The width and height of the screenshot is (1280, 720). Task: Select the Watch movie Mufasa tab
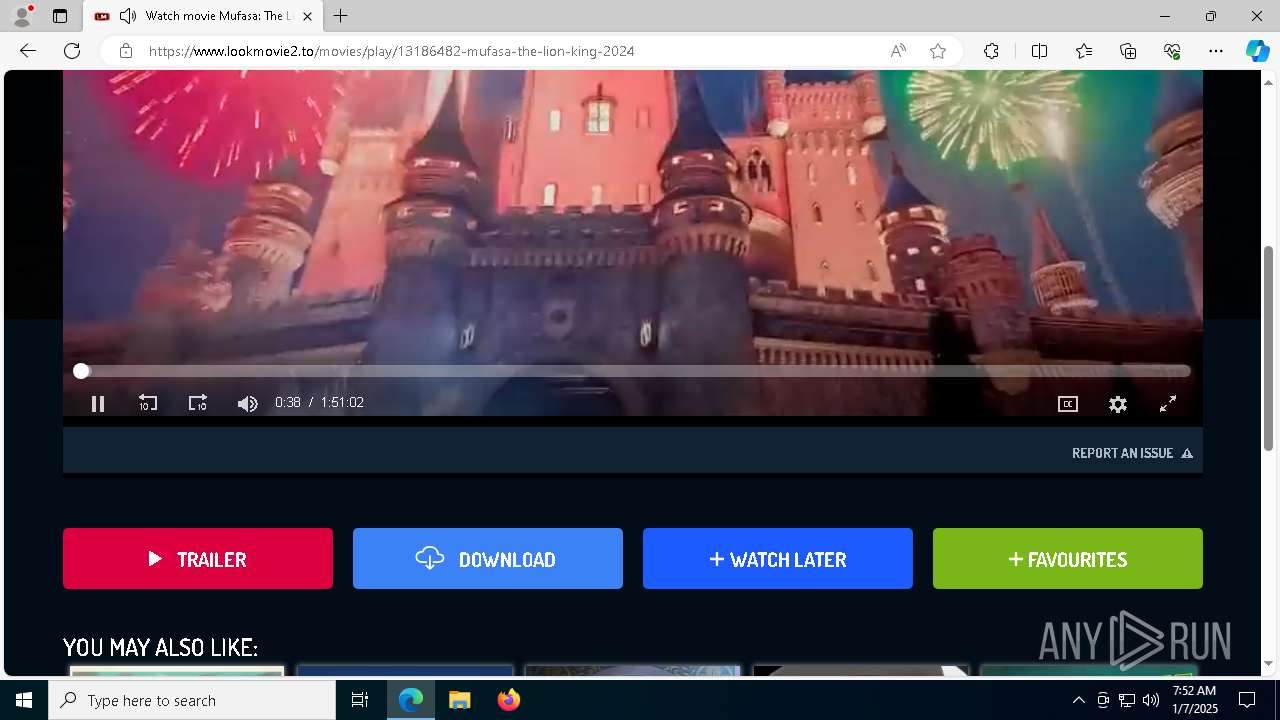202,16
